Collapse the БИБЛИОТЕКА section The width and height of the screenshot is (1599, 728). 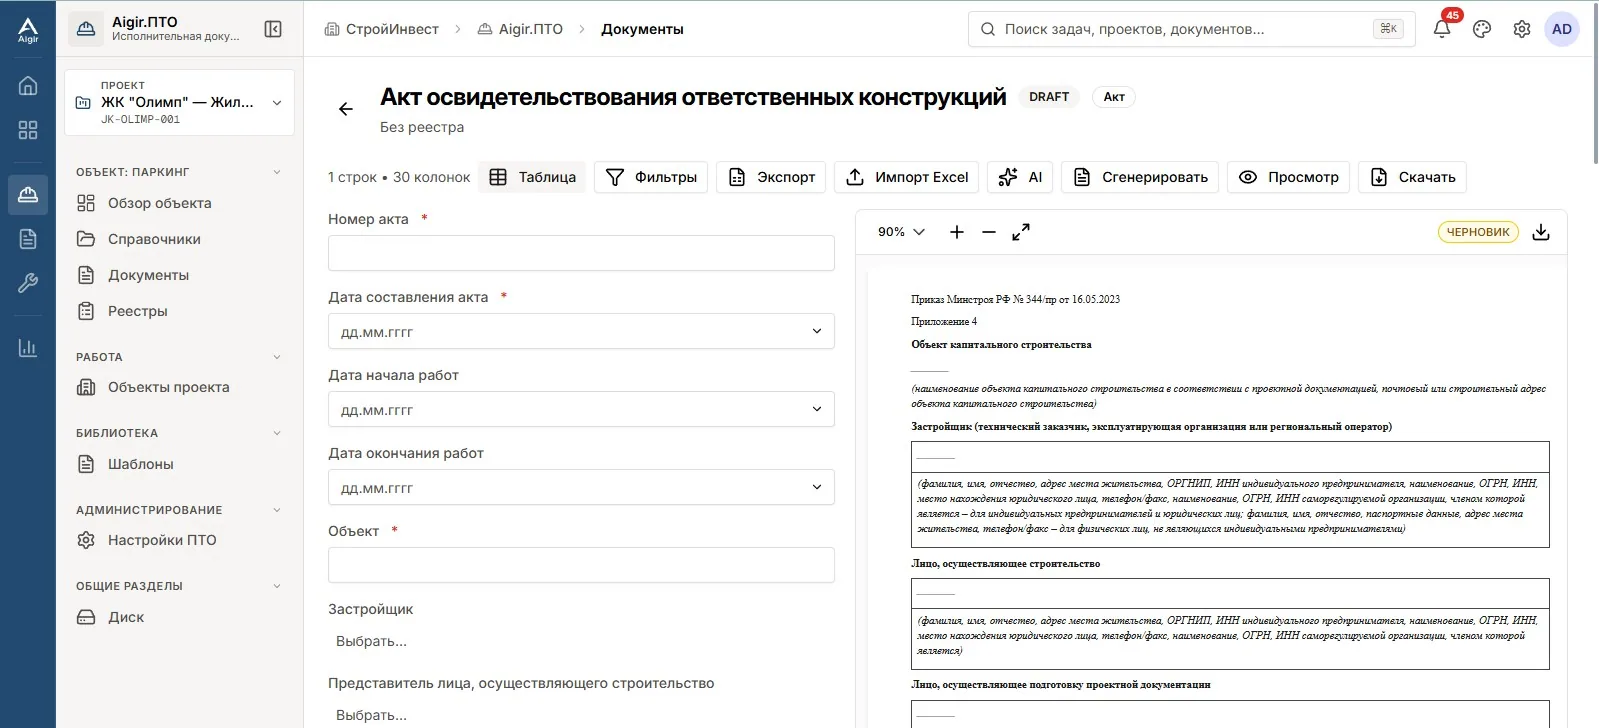point(277,433)
